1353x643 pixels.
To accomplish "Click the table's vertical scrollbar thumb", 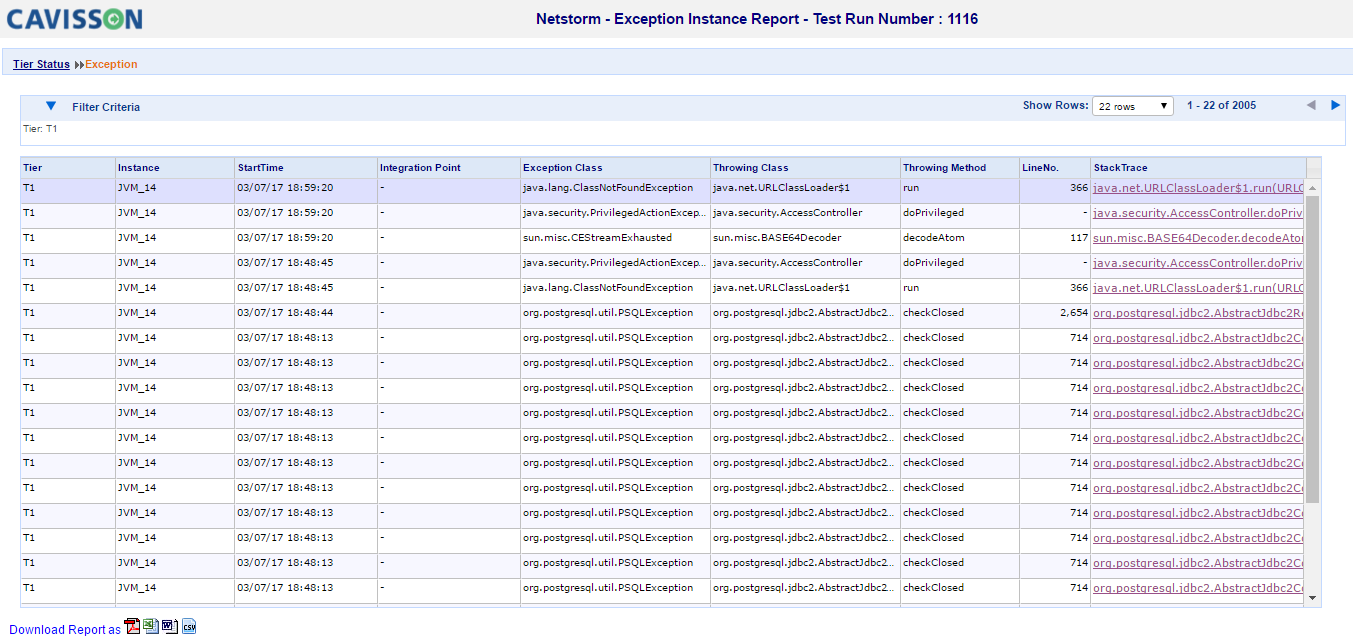I will click(1313, 348).
